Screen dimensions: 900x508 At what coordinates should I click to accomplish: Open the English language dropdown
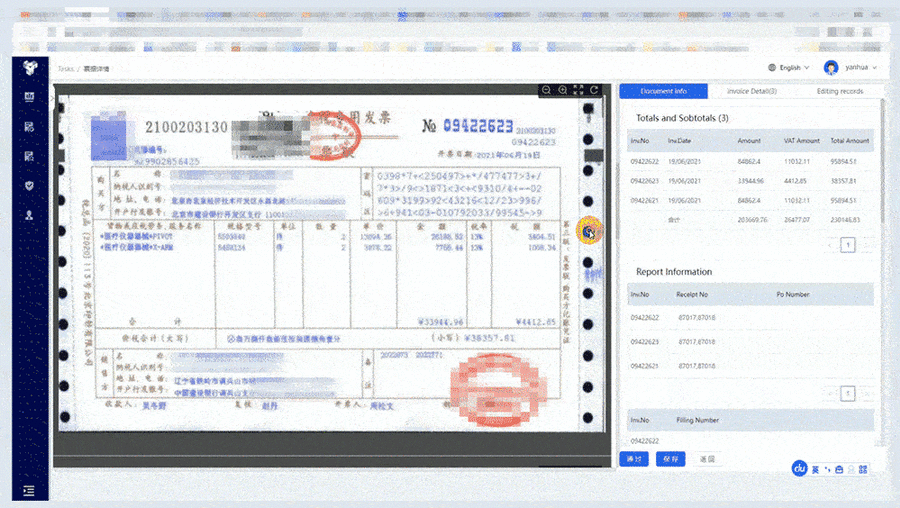click(x=794, y=68)
